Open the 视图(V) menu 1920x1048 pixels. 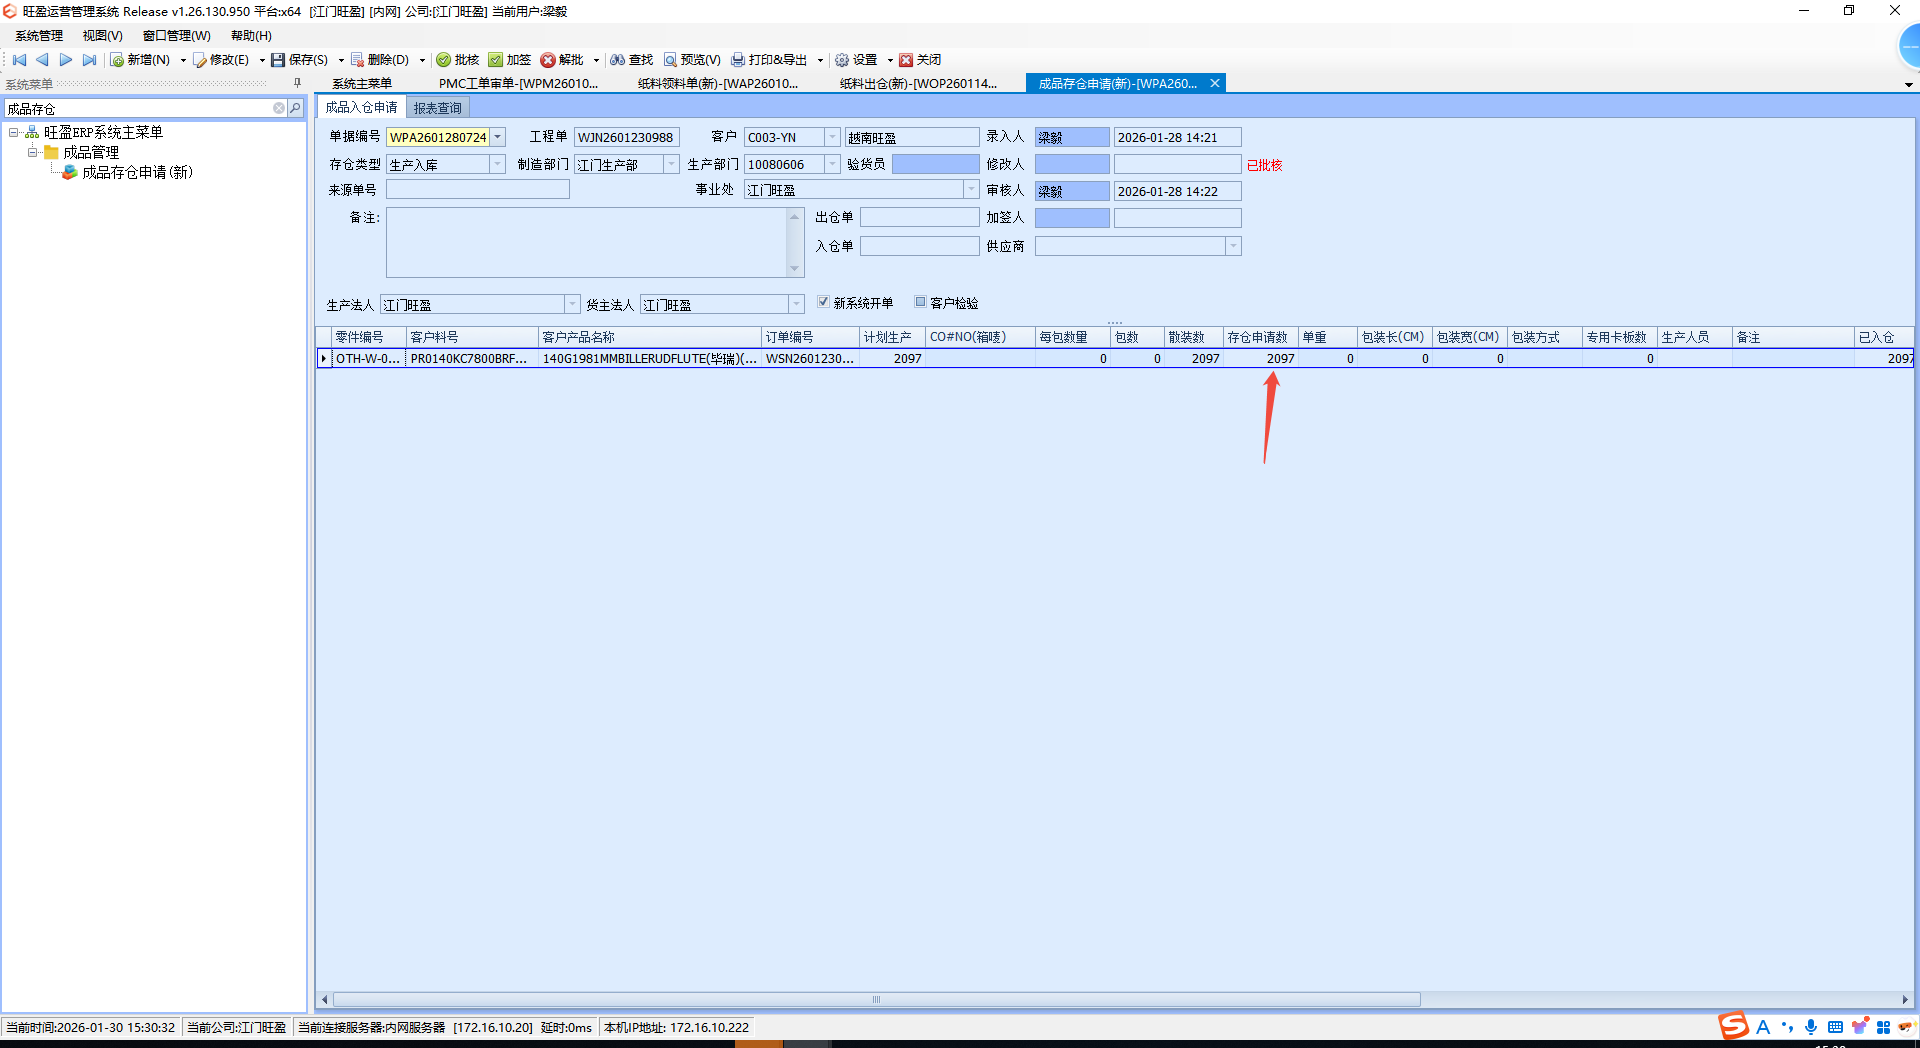point(102,36)
